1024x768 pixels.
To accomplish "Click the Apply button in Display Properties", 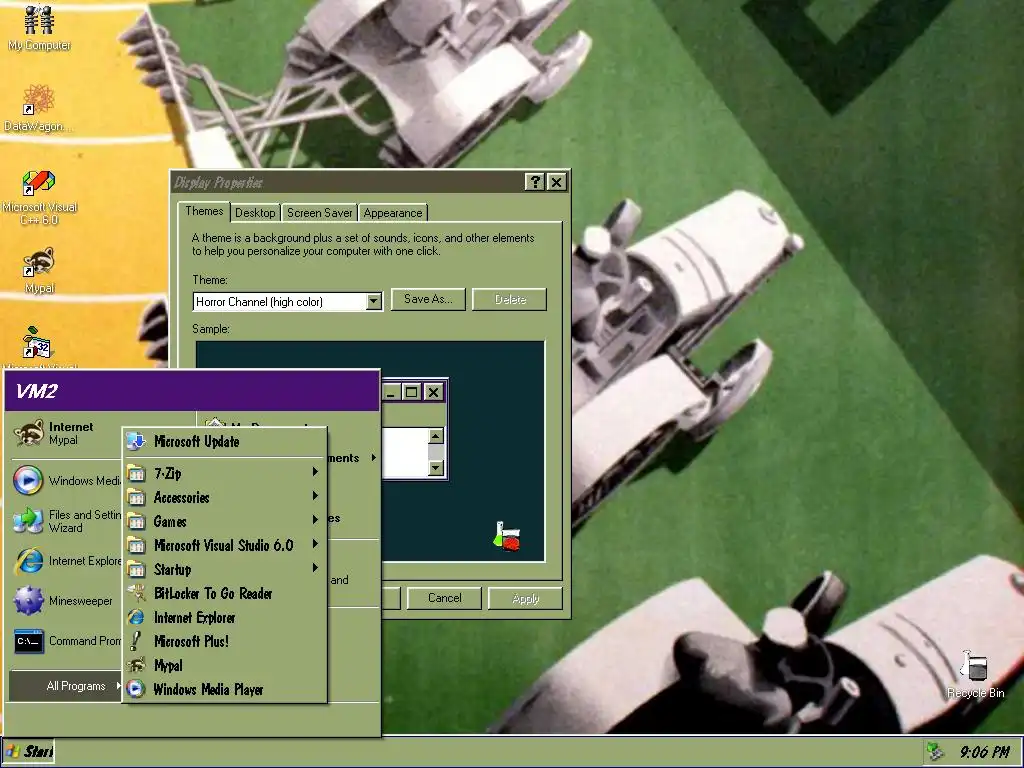I will pos(525,598).
